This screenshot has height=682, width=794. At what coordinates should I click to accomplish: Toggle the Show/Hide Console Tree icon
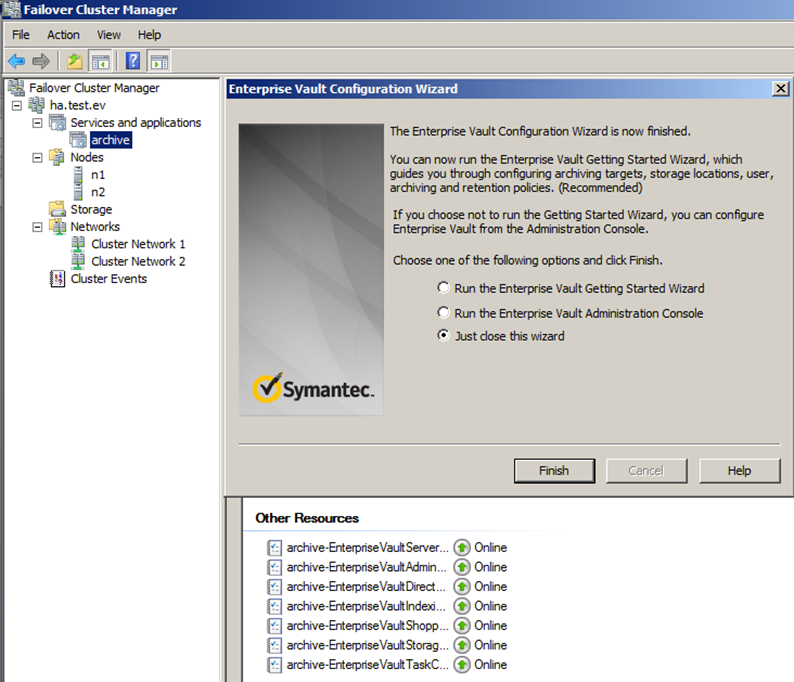(x=100, y=61)
